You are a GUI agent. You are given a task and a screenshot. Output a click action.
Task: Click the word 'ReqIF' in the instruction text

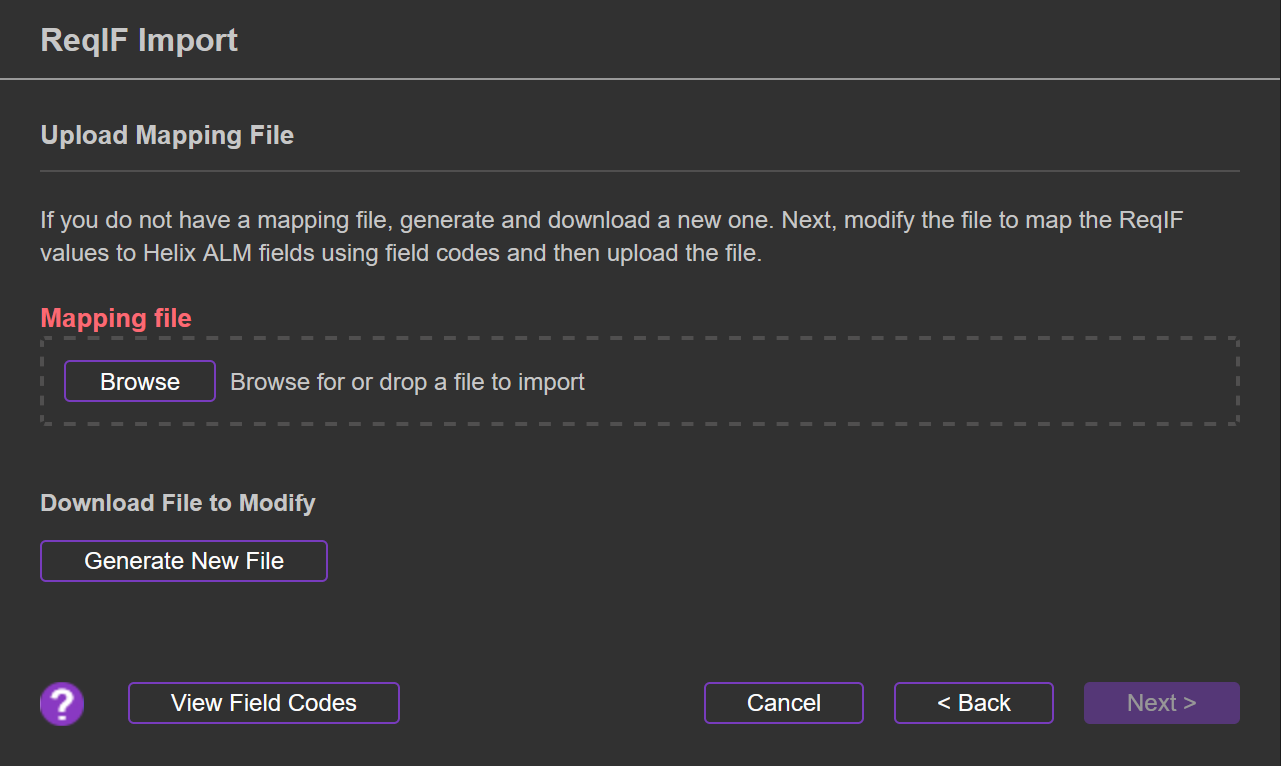pyautogui.click(x=1150, y=220)
